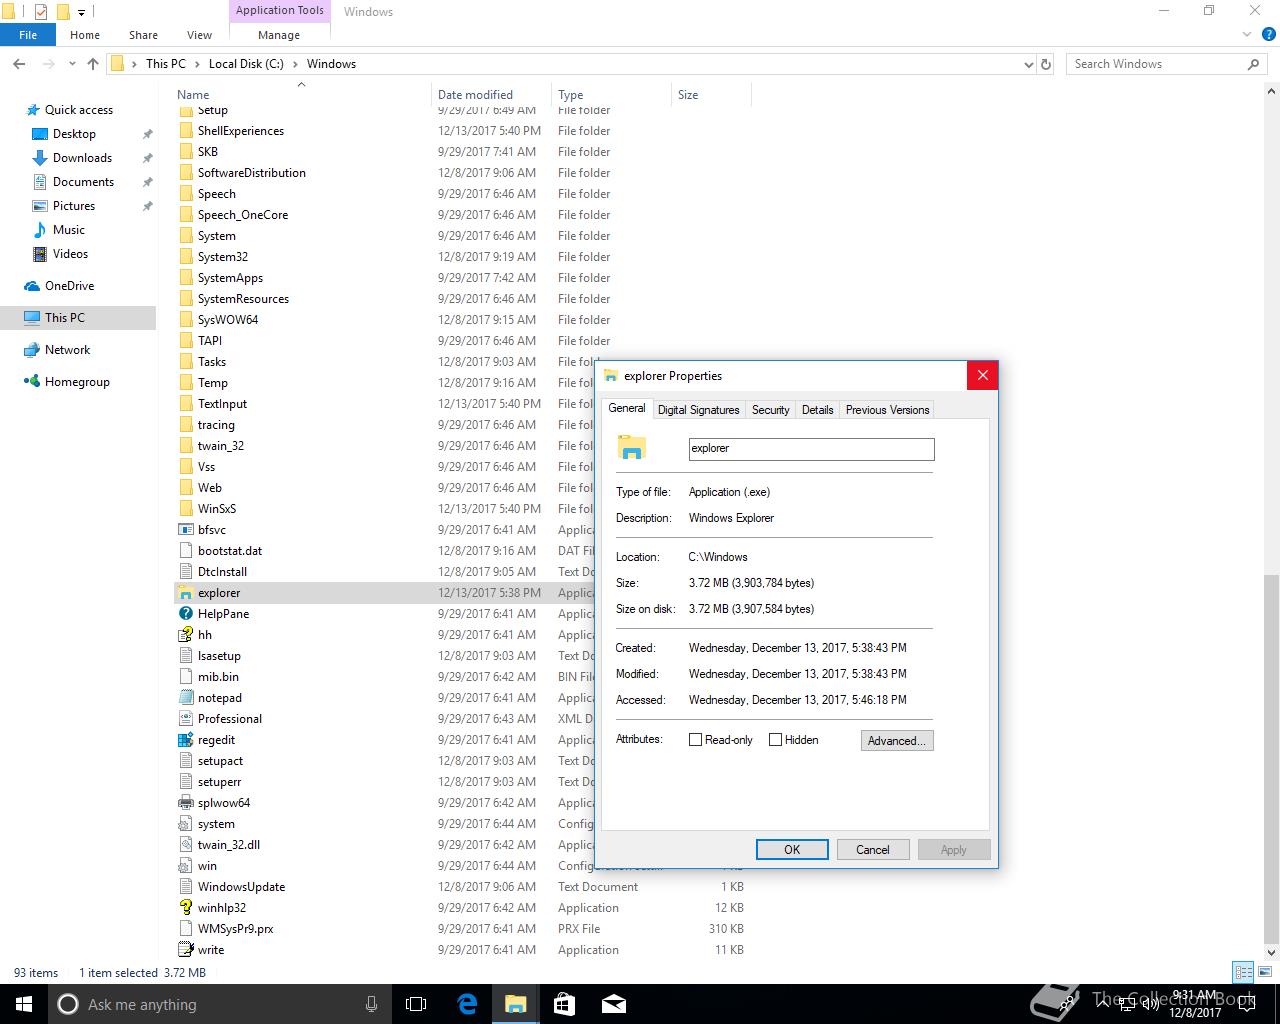Open Advanced attributes settings
The image size is (1280, 1024).
tap(897, 741)
